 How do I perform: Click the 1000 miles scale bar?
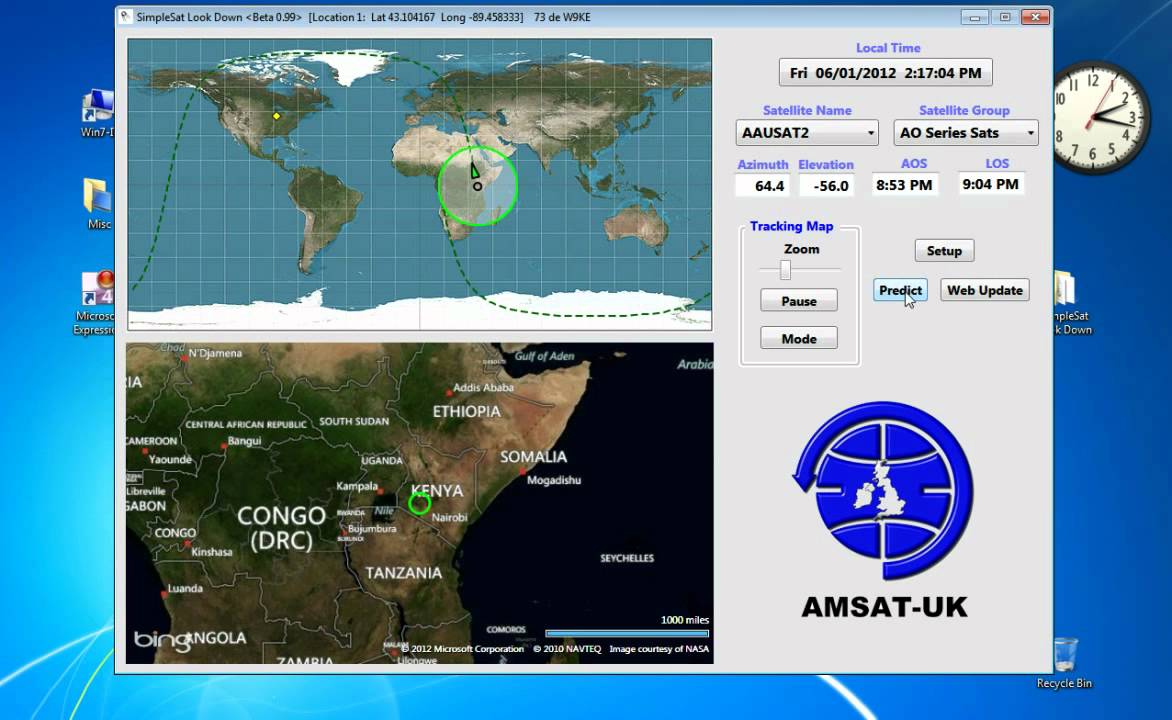[626, 633]
